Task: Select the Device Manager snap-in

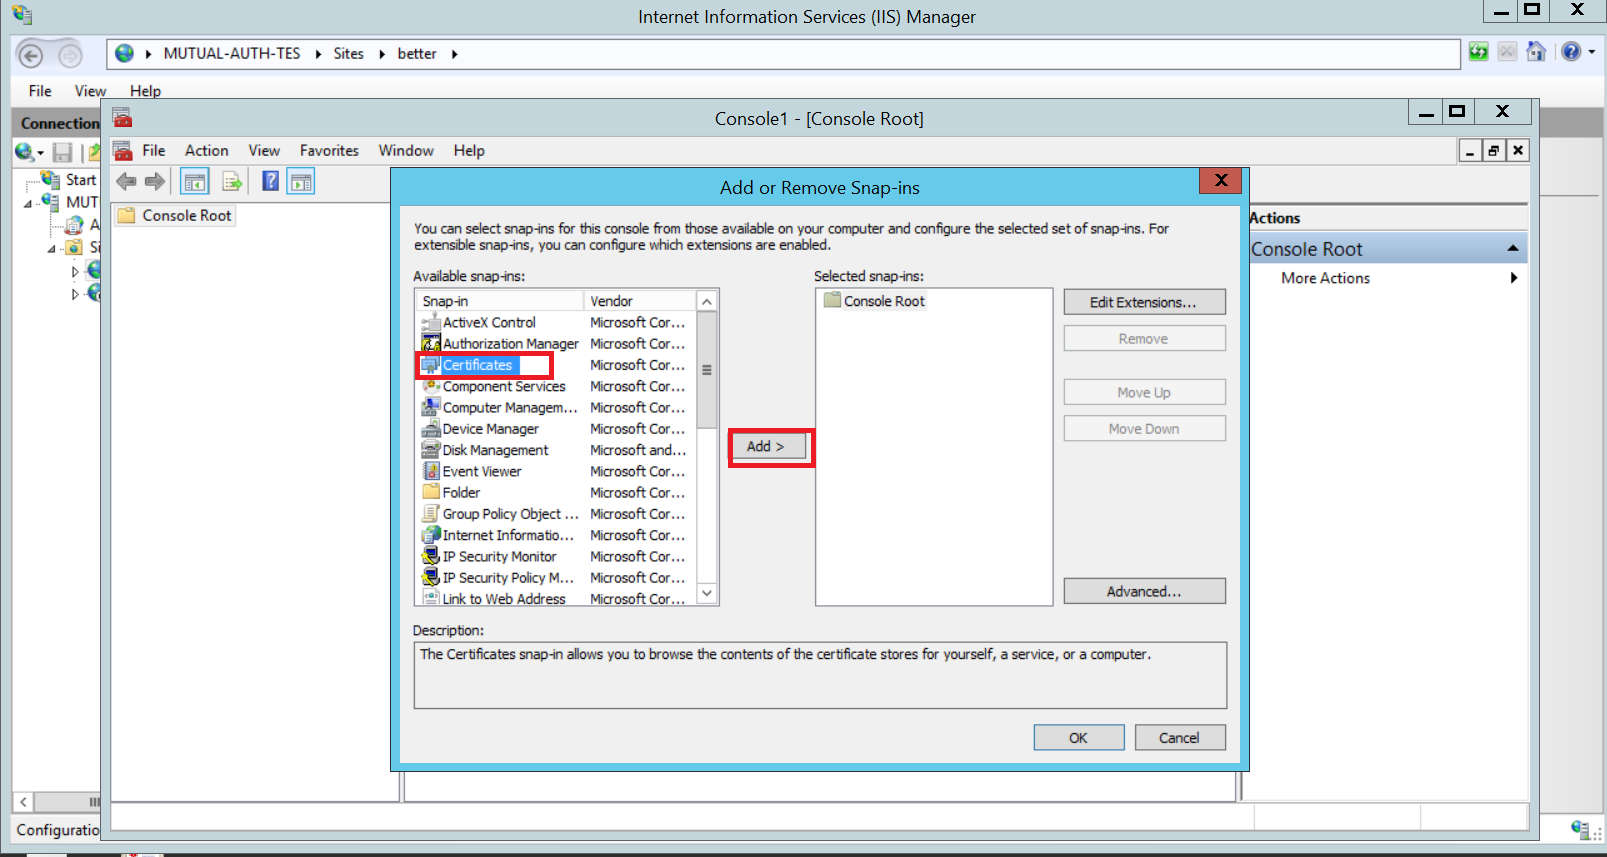Action: pyautogui.click(x=490, y=429)
